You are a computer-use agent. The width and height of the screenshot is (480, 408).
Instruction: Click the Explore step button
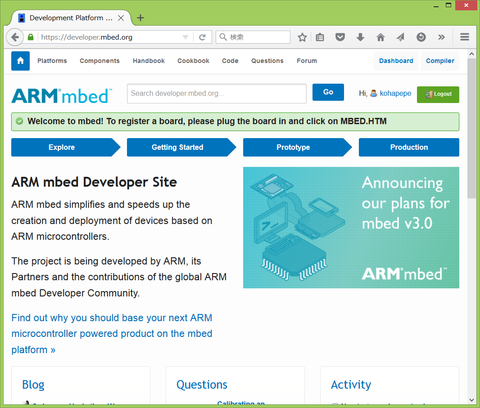tap(65, 147)
